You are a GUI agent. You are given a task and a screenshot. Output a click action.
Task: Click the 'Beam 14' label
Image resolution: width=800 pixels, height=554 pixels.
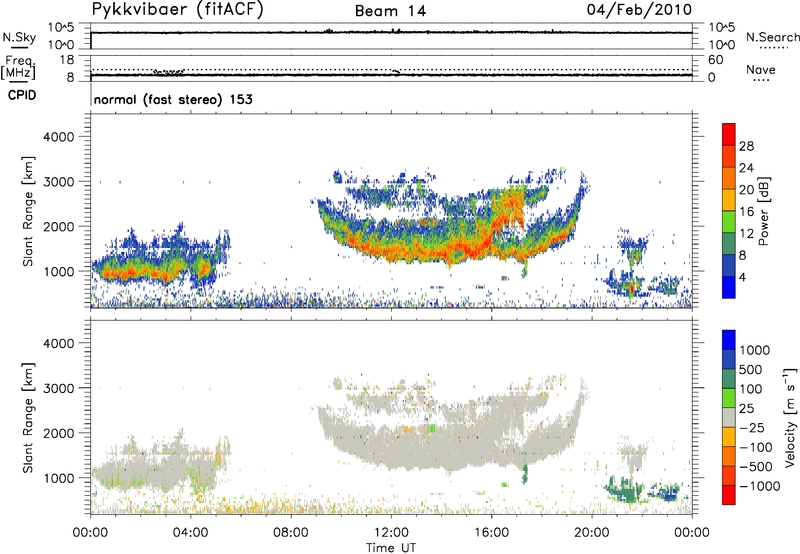point(390,11)
